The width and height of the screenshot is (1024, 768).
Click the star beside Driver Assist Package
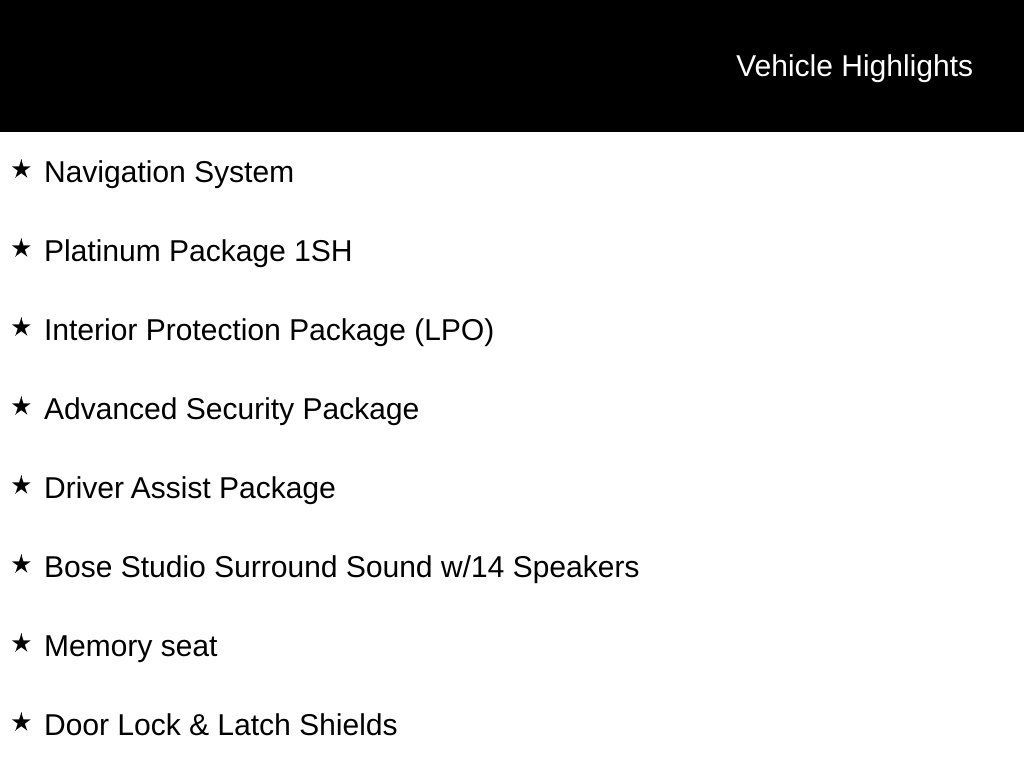(x=21, y=486)
